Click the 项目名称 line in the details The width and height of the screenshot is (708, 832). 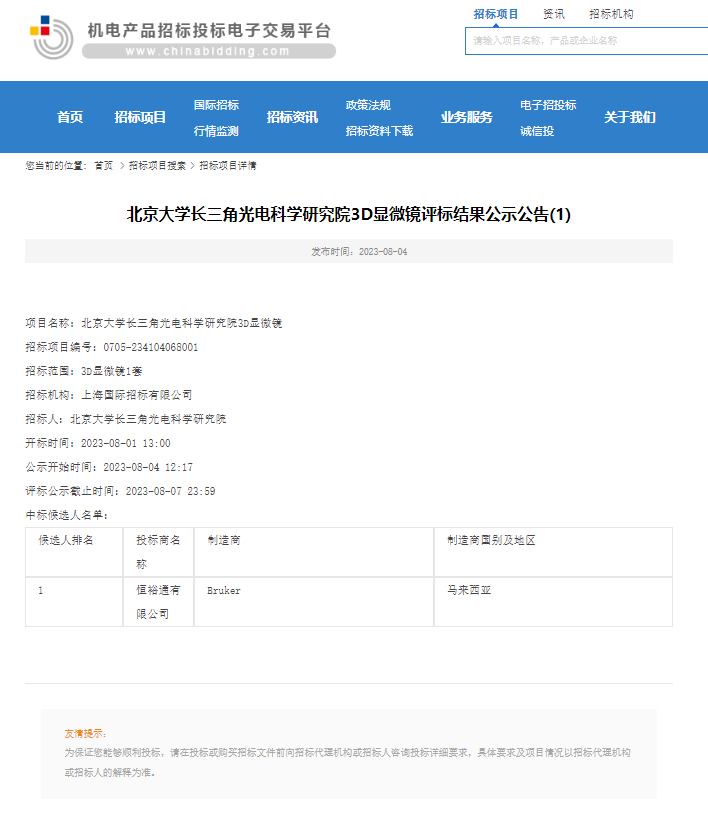[154, 323]
